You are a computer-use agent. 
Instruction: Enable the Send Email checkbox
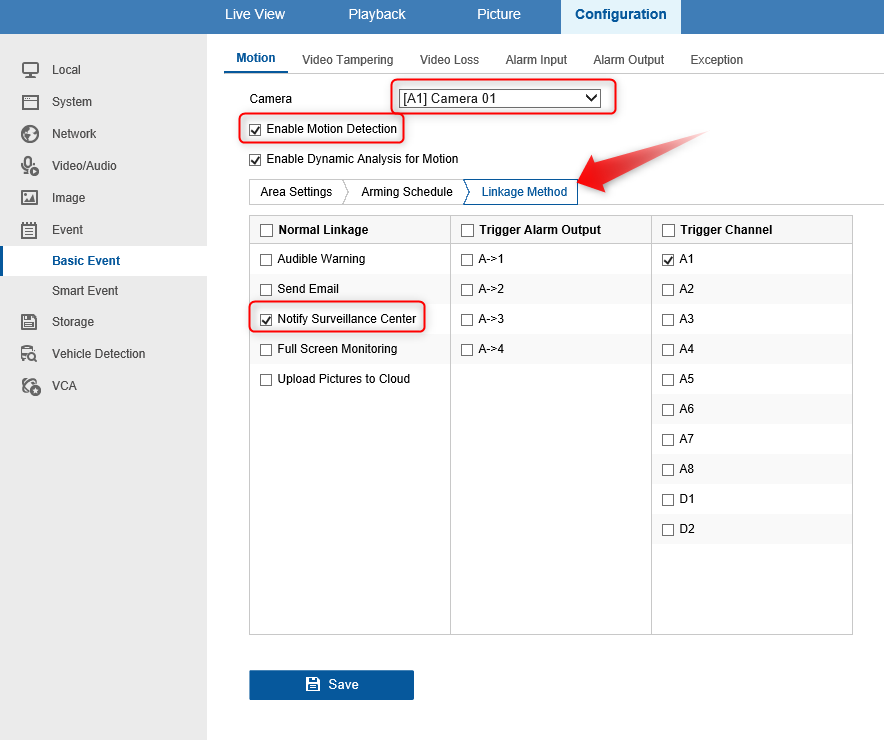(266, 290)
